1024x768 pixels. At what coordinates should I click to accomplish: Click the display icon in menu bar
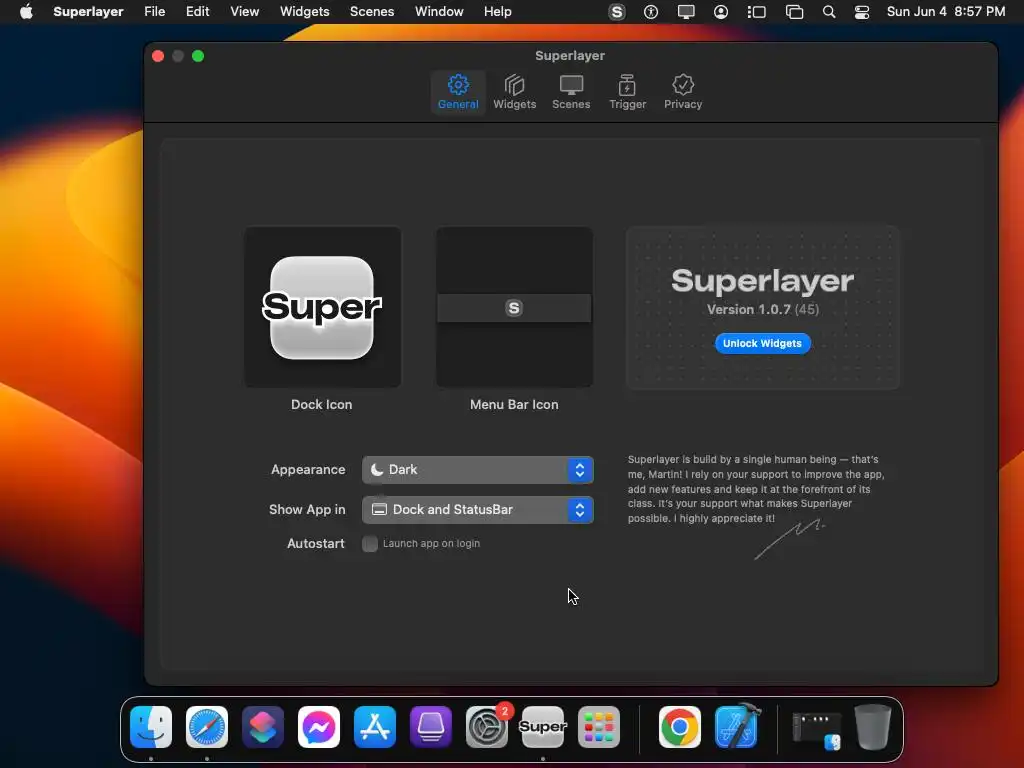coord(686,12)
